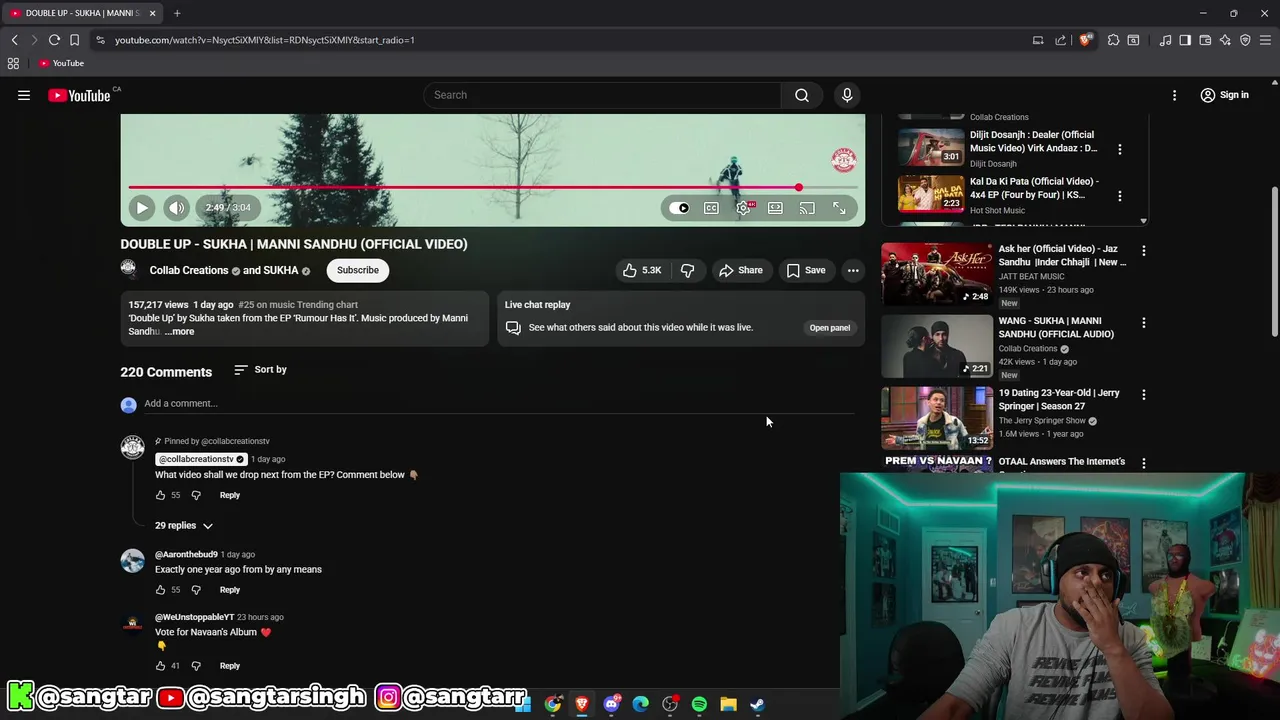Open the browser extensions puzzle icon

1113,40
